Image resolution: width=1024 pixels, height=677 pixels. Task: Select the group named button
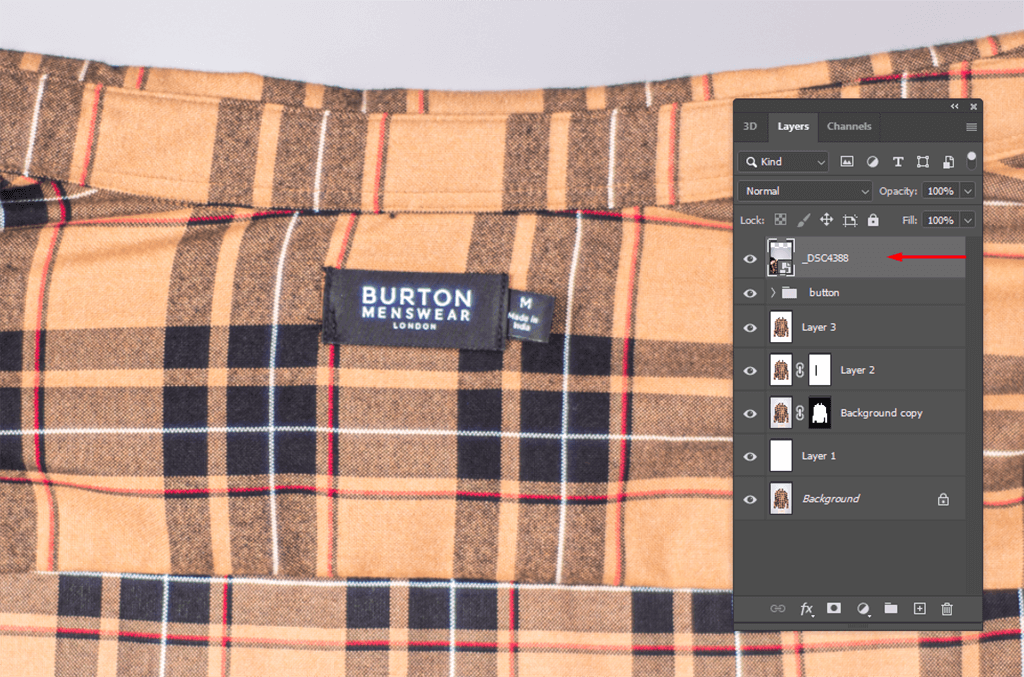(x=824, y=292)
